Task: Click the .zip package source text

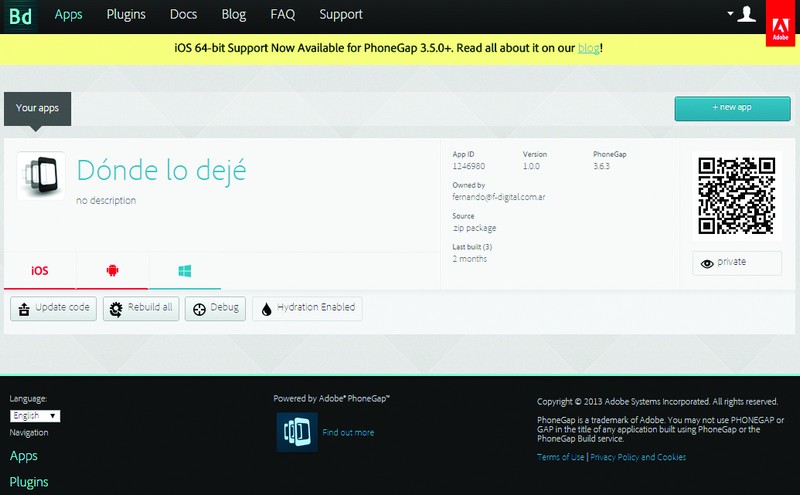Action: pyautogui.click(x=474, y=228)
